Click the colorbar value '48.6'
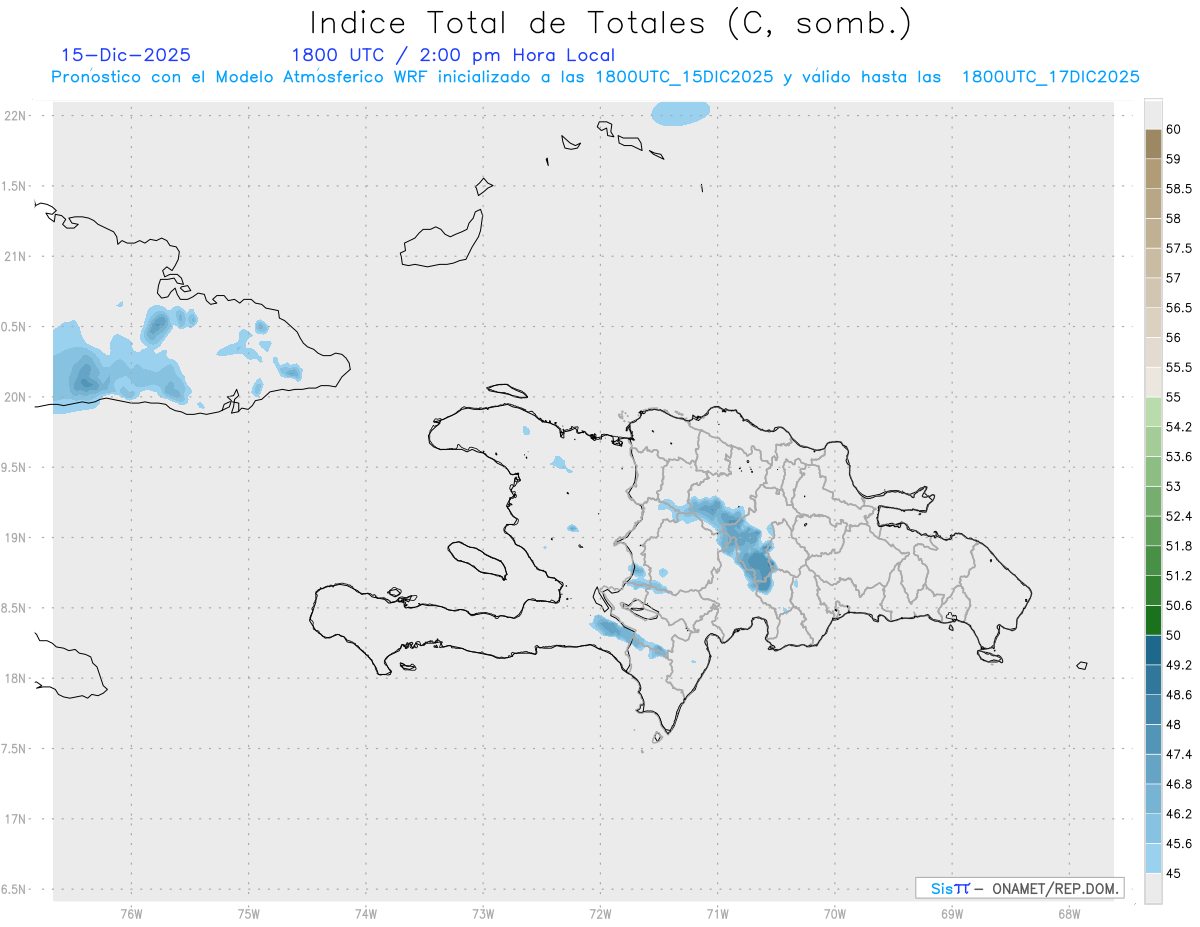The image size is (1200, 927). [1179, 695]
